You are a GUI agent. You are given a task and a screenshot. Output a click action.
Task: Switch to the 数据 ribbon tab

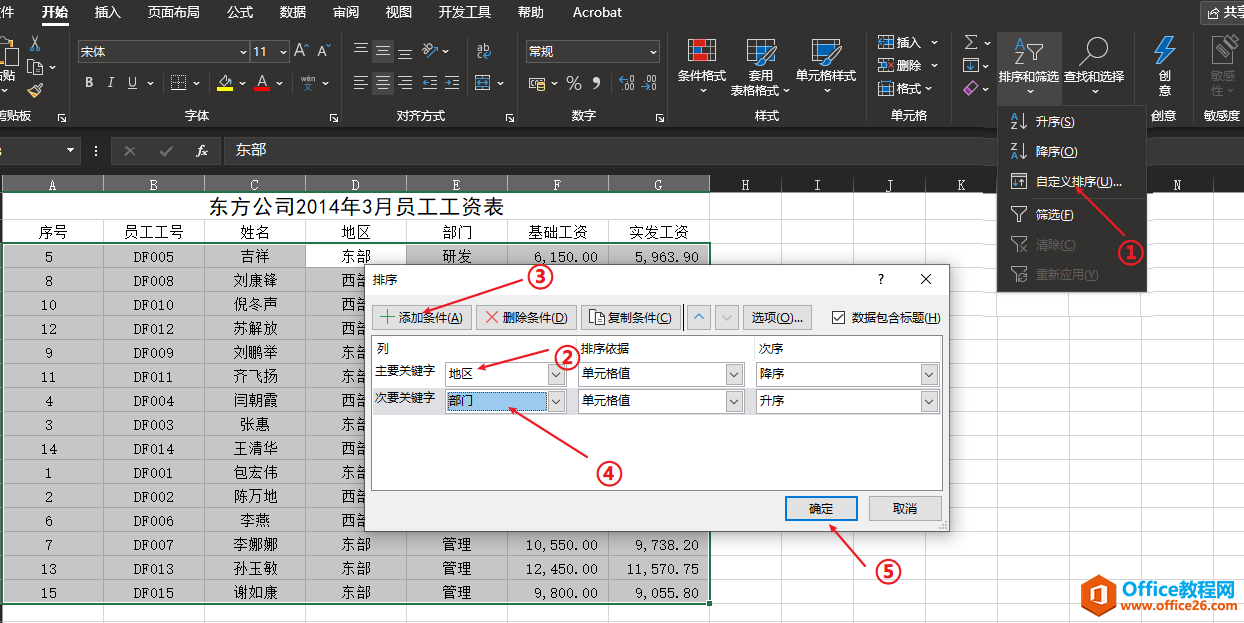tap(293, 13)
